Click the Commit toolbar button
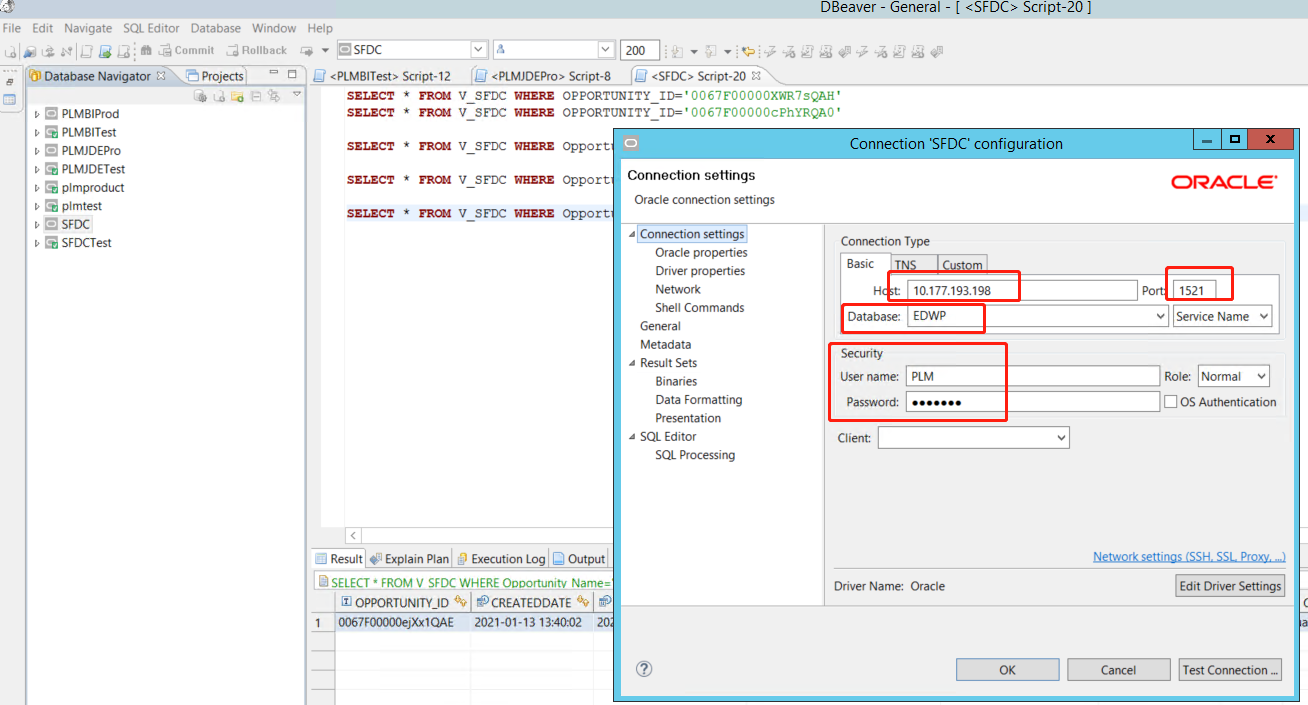The image size is (1308, 705). [186, 50]
